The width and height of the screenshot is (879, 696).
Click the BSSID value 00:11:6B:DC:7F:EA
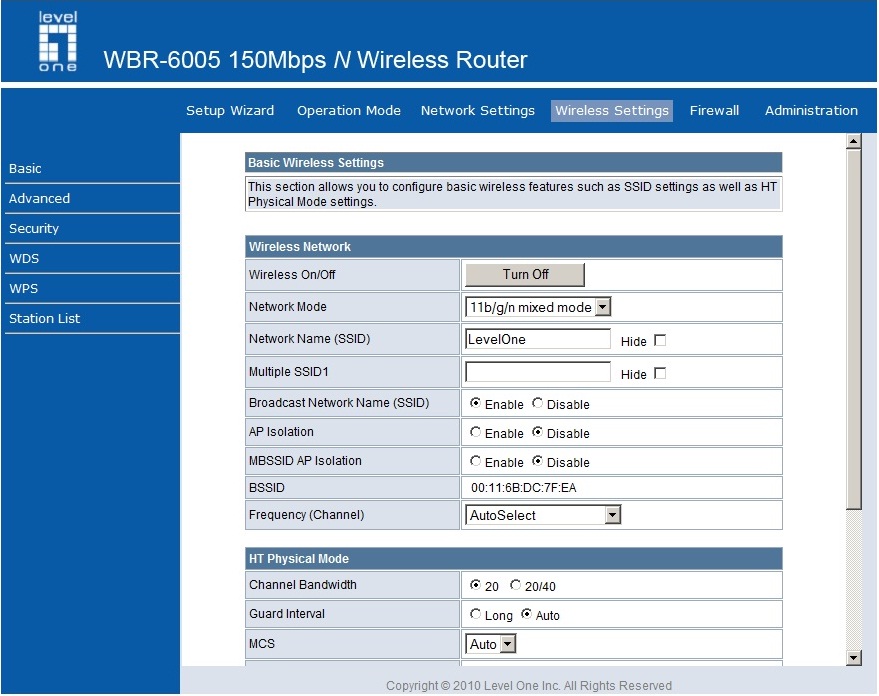coord(524,488)
